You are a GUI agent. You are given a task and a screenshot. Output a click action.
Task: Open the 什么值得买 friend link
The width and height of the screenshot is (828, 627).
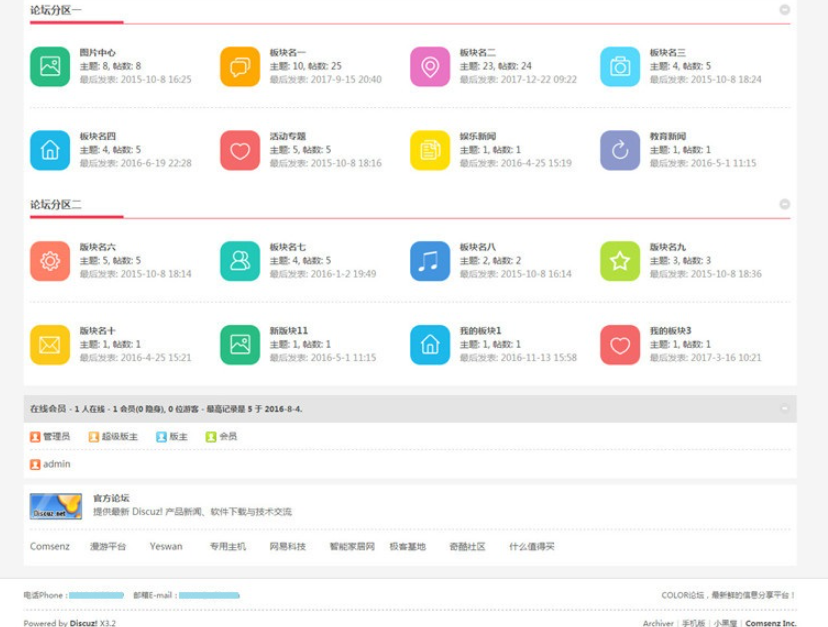[531, 547]
